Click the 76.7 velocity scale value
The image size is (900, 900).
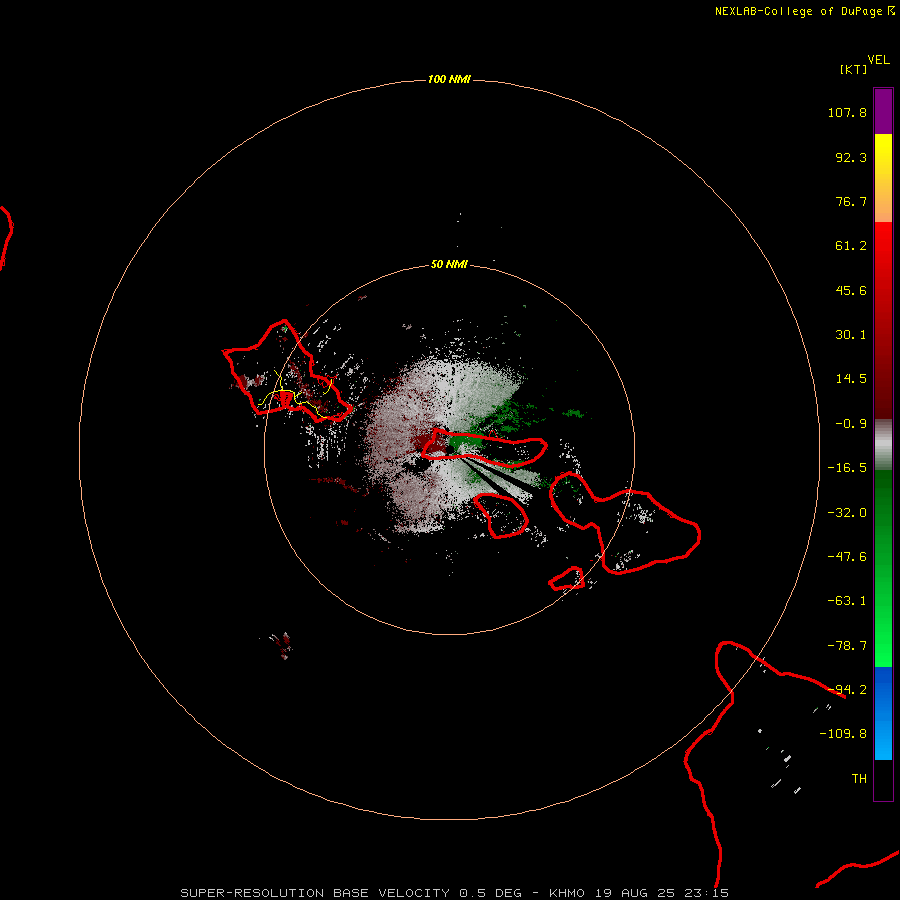[x=851, y=201]
